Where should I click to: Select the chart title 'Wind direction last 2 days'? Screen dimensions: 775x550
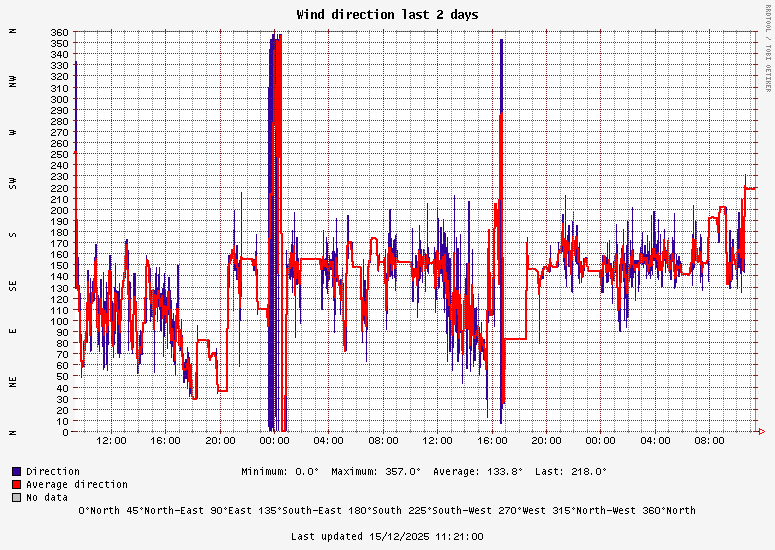pyautogui.click(x=387, y=15)
